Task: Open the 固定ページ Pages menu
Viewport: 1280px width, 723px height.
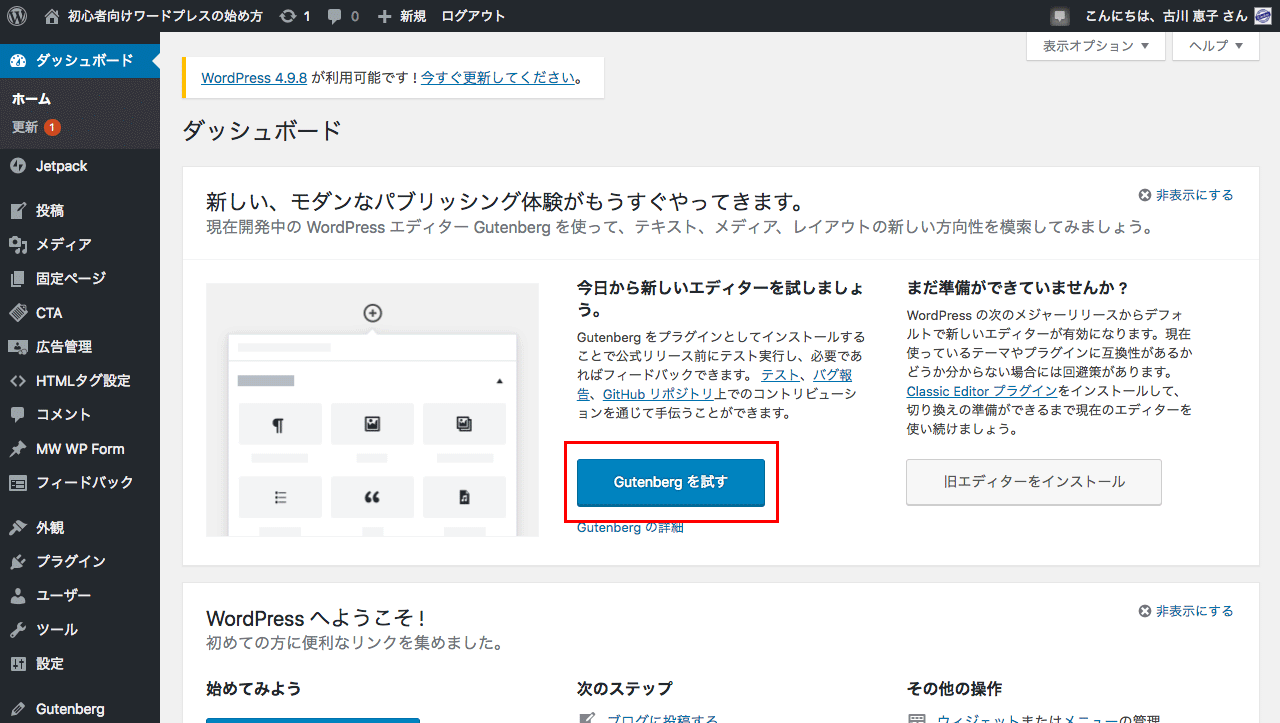Action: pos(71,279)
